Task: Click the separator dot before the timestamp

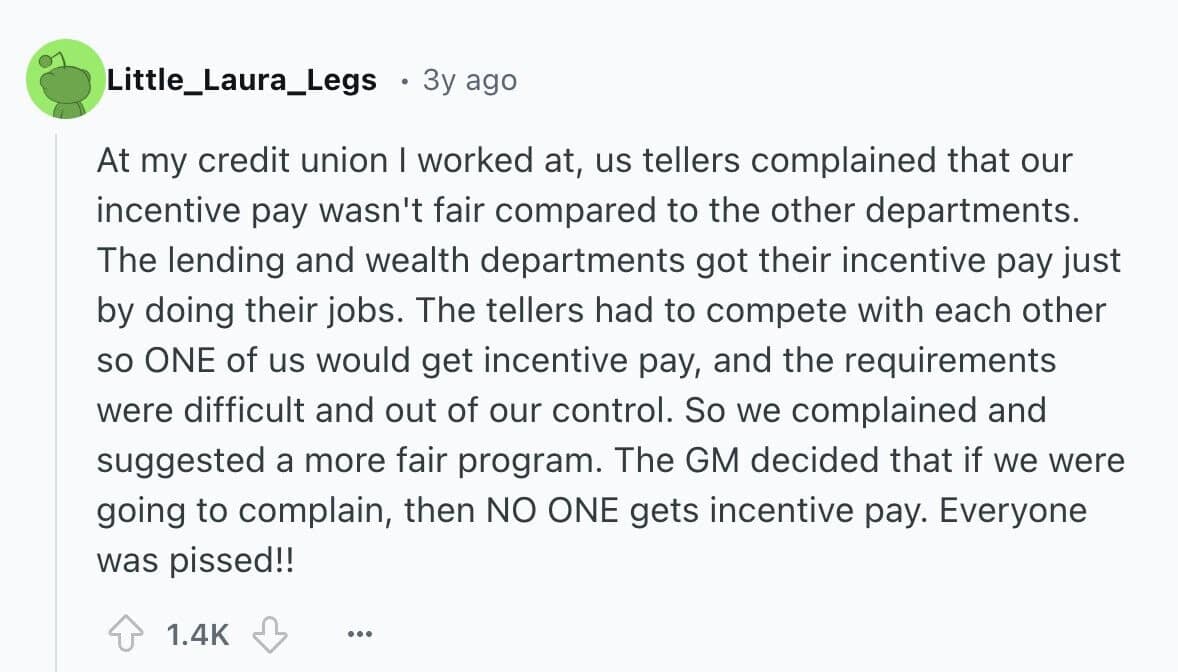Action: click(x=402, y=81)
